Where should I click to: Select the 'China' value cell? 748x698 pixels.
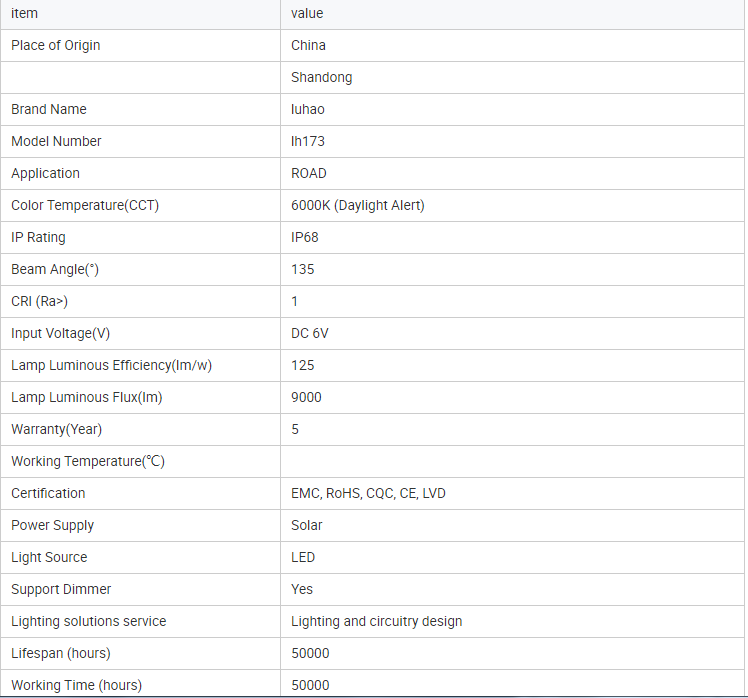click(x=308, y=45)
